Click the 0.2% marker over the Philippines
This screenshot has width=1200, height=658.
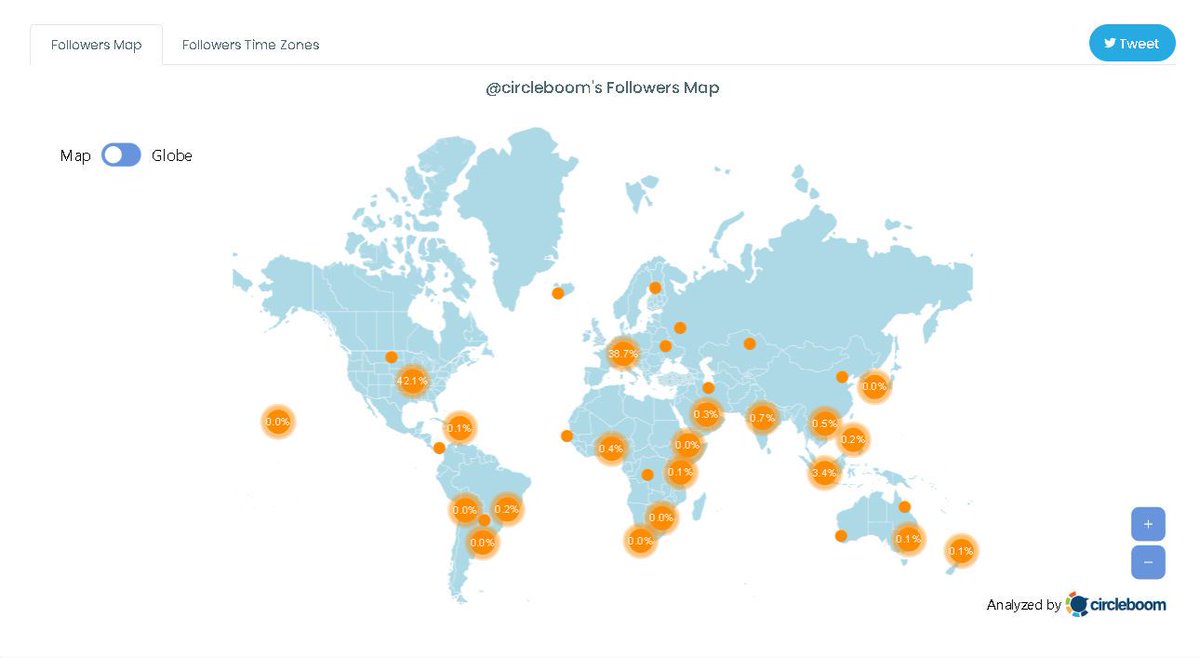pos(853,439)
